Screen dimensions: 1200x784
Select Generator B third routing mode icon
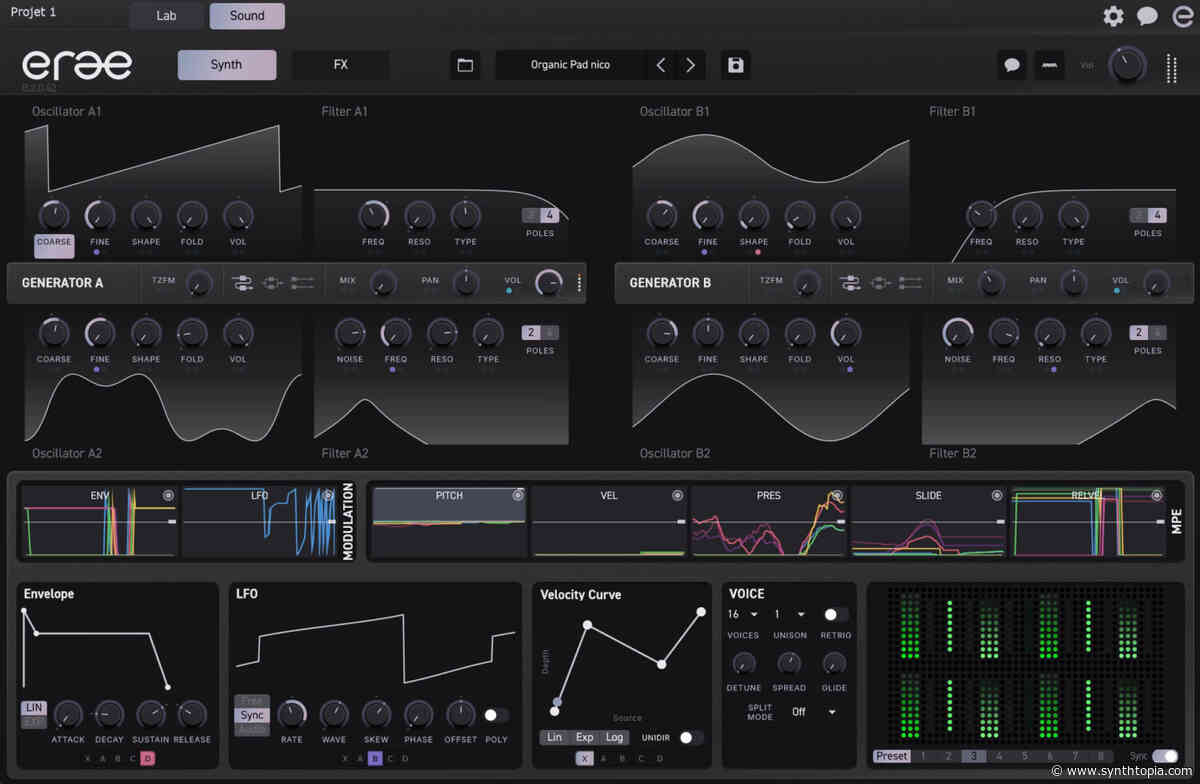tap(910, 284)
